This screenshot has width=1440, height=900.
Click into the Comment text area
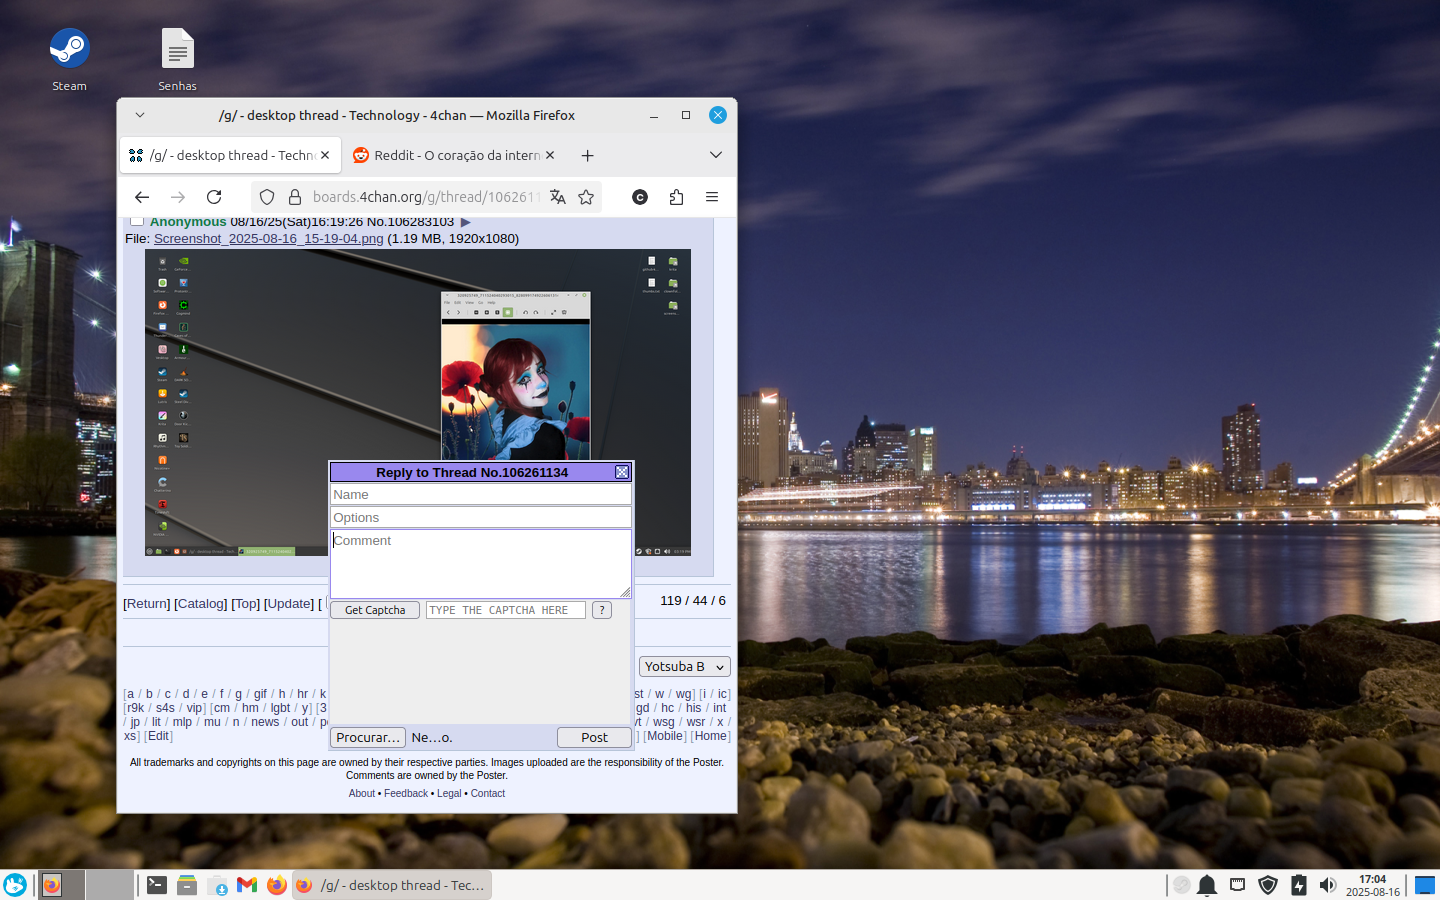point(480,563)
